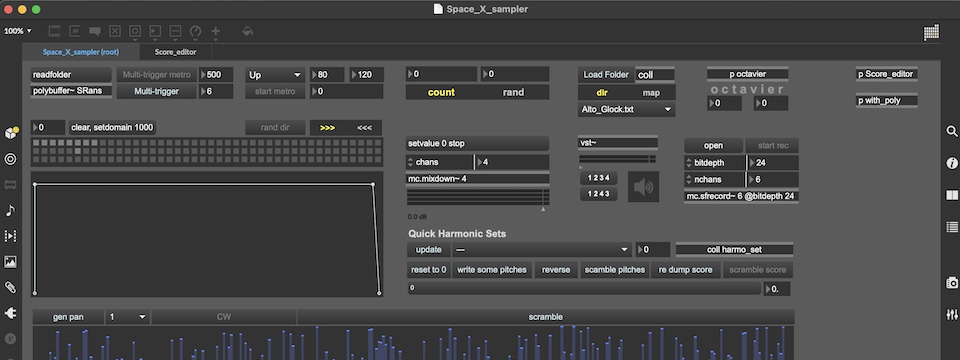
Task: Open the 'nchans' attribute selector
Action: pyautogui.click(x=715, y=179)
